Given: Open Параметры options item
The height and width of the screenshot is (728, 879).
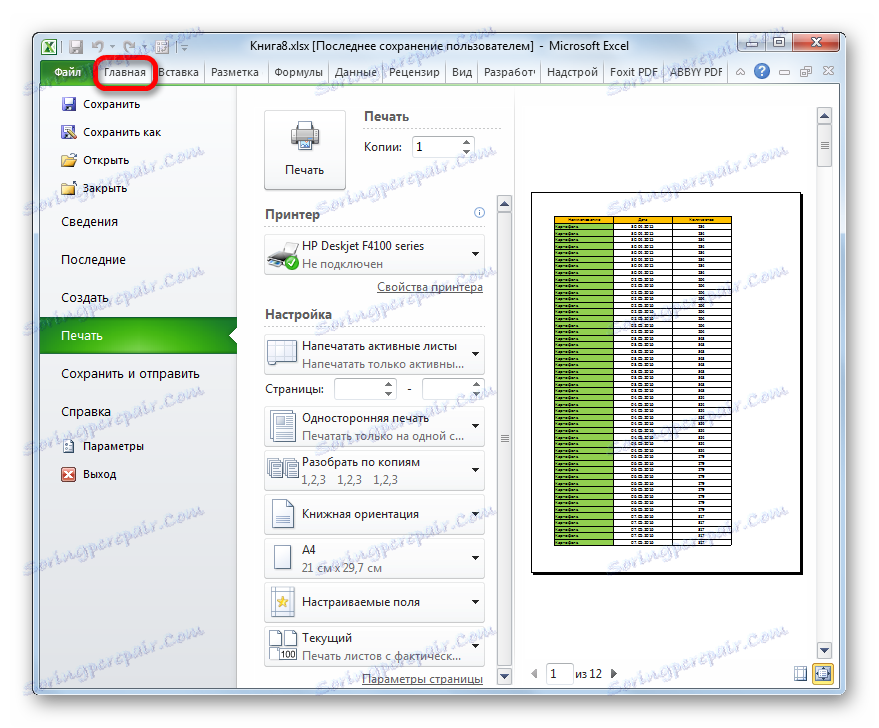Looking at the screenshot, I should coord(103,446).
